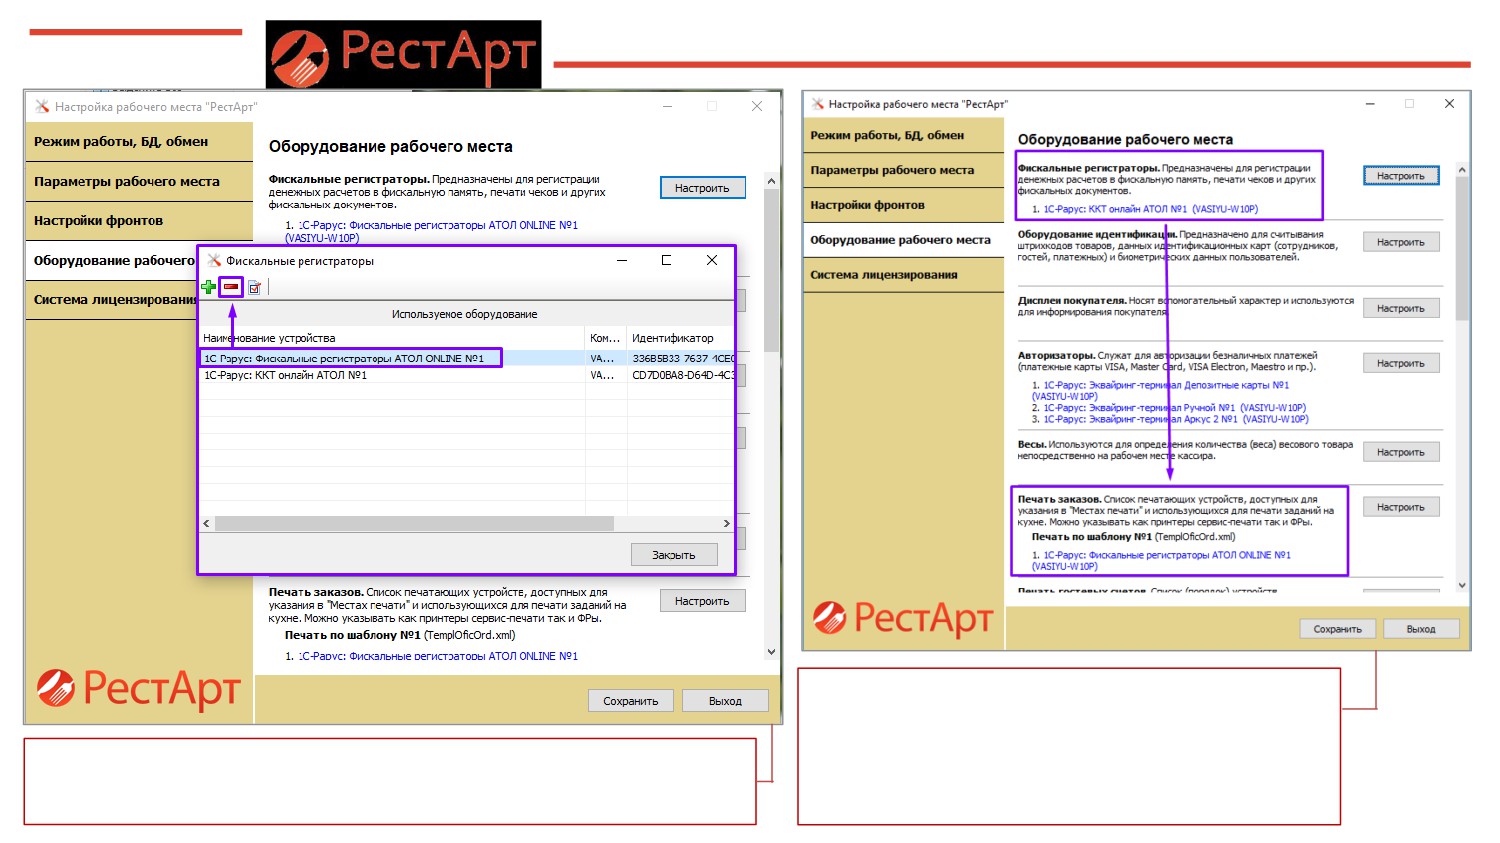Open link ККТ онлайн АТОЛ №1 (VASIYU-W10P), right window
The width and height of the screenshot is (1500, 843).
(1151, 209)
